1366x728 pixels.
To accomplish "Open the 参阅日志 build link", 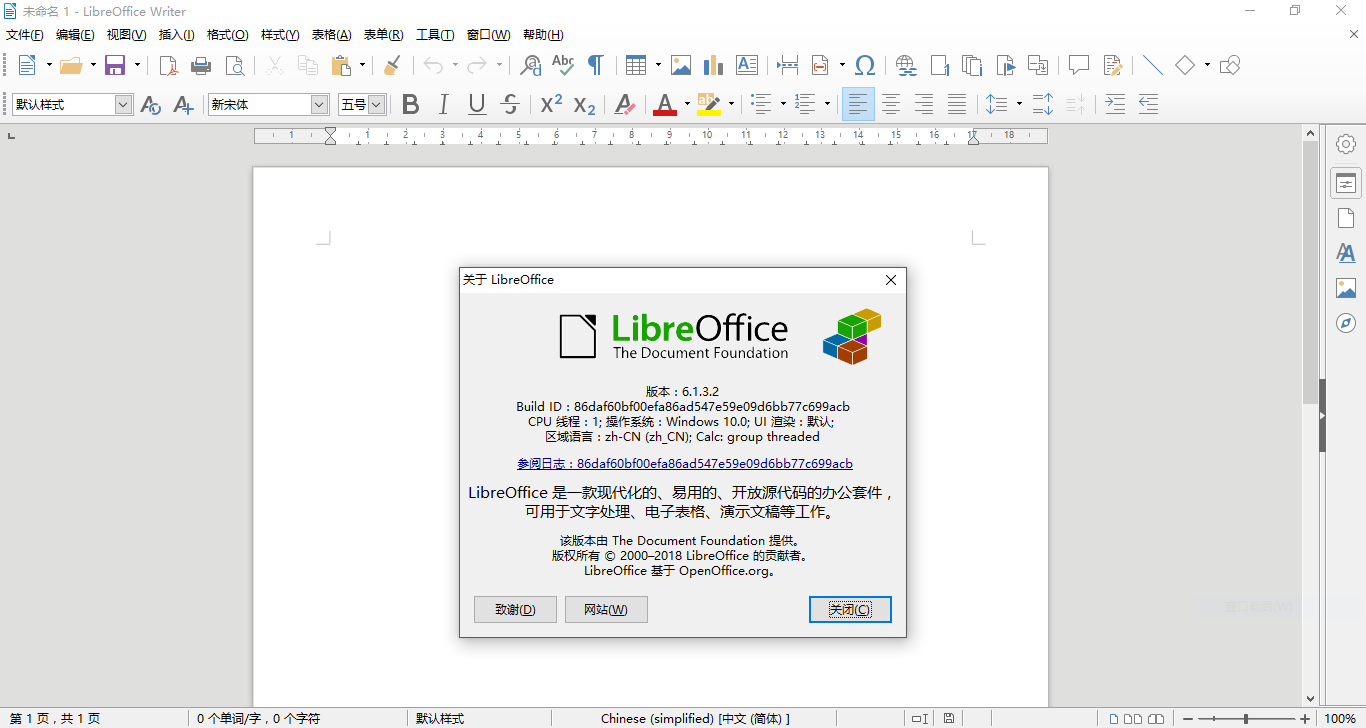I will [684, 464].
